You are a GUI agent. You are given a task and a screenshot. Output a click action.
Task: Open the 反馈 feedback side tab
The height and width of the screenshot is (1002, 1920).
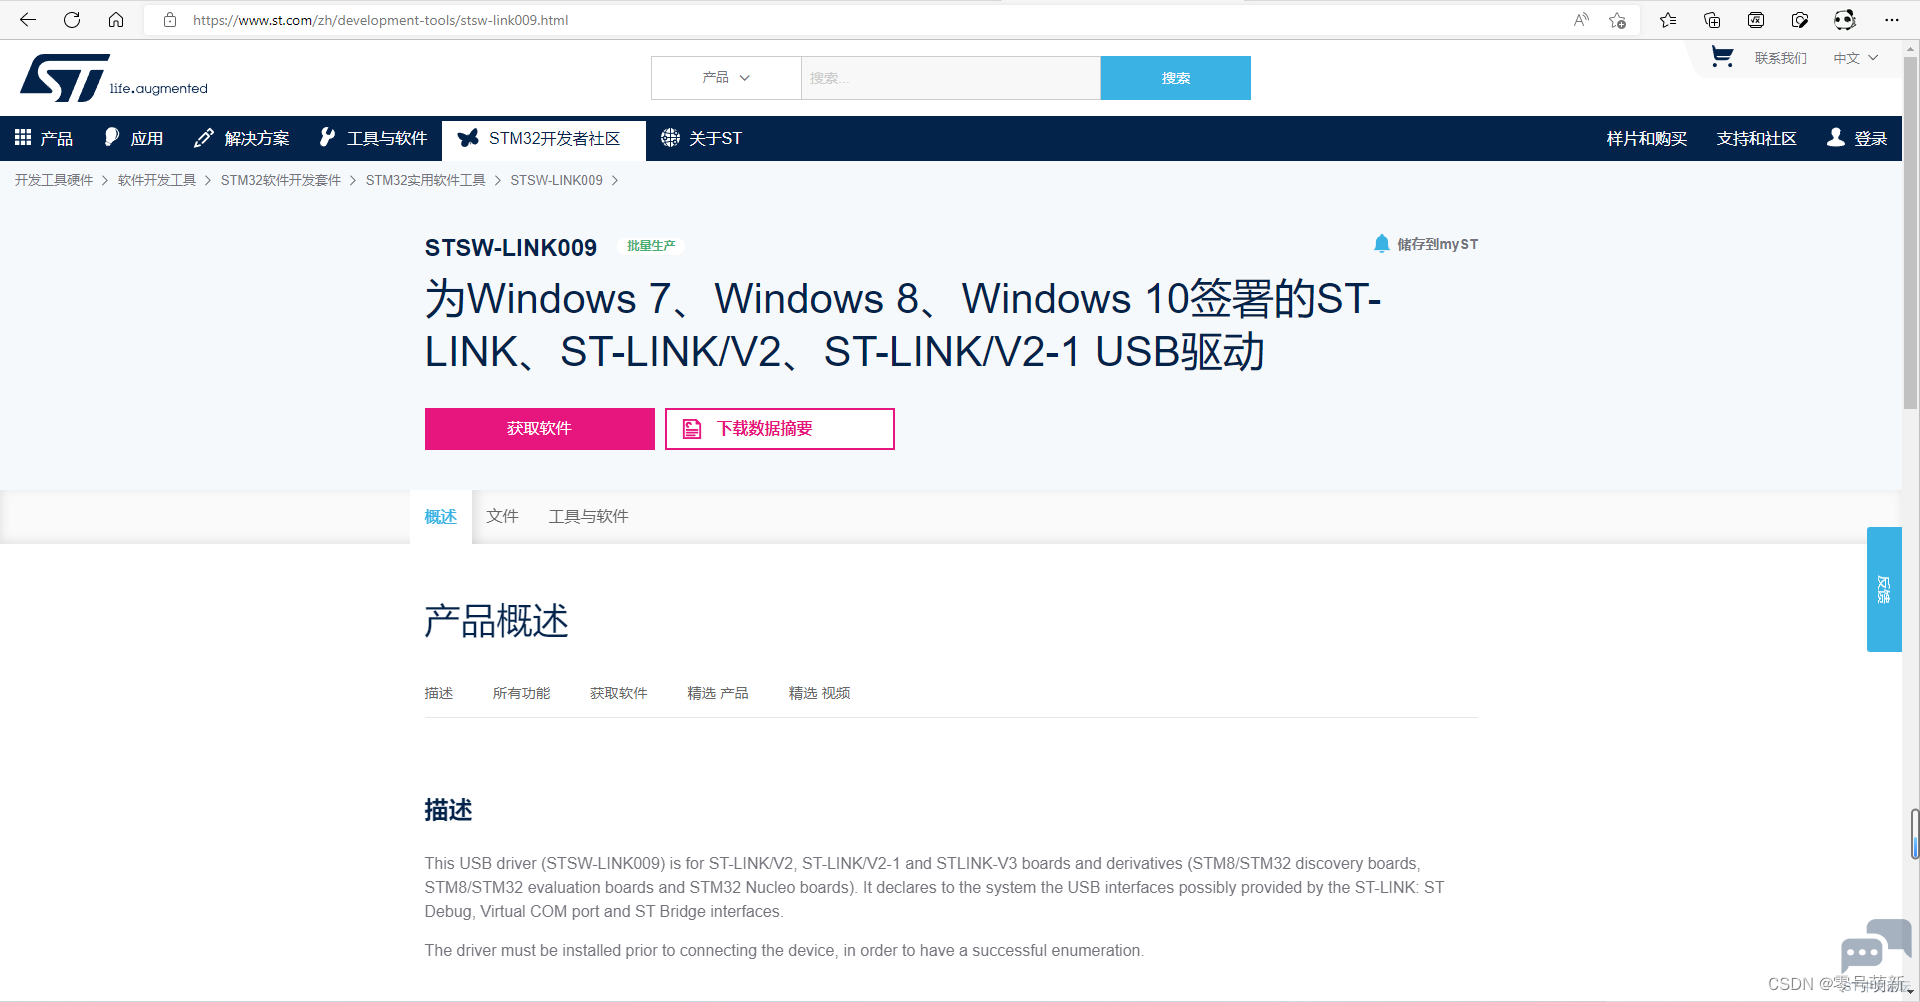click(1884, 589)
